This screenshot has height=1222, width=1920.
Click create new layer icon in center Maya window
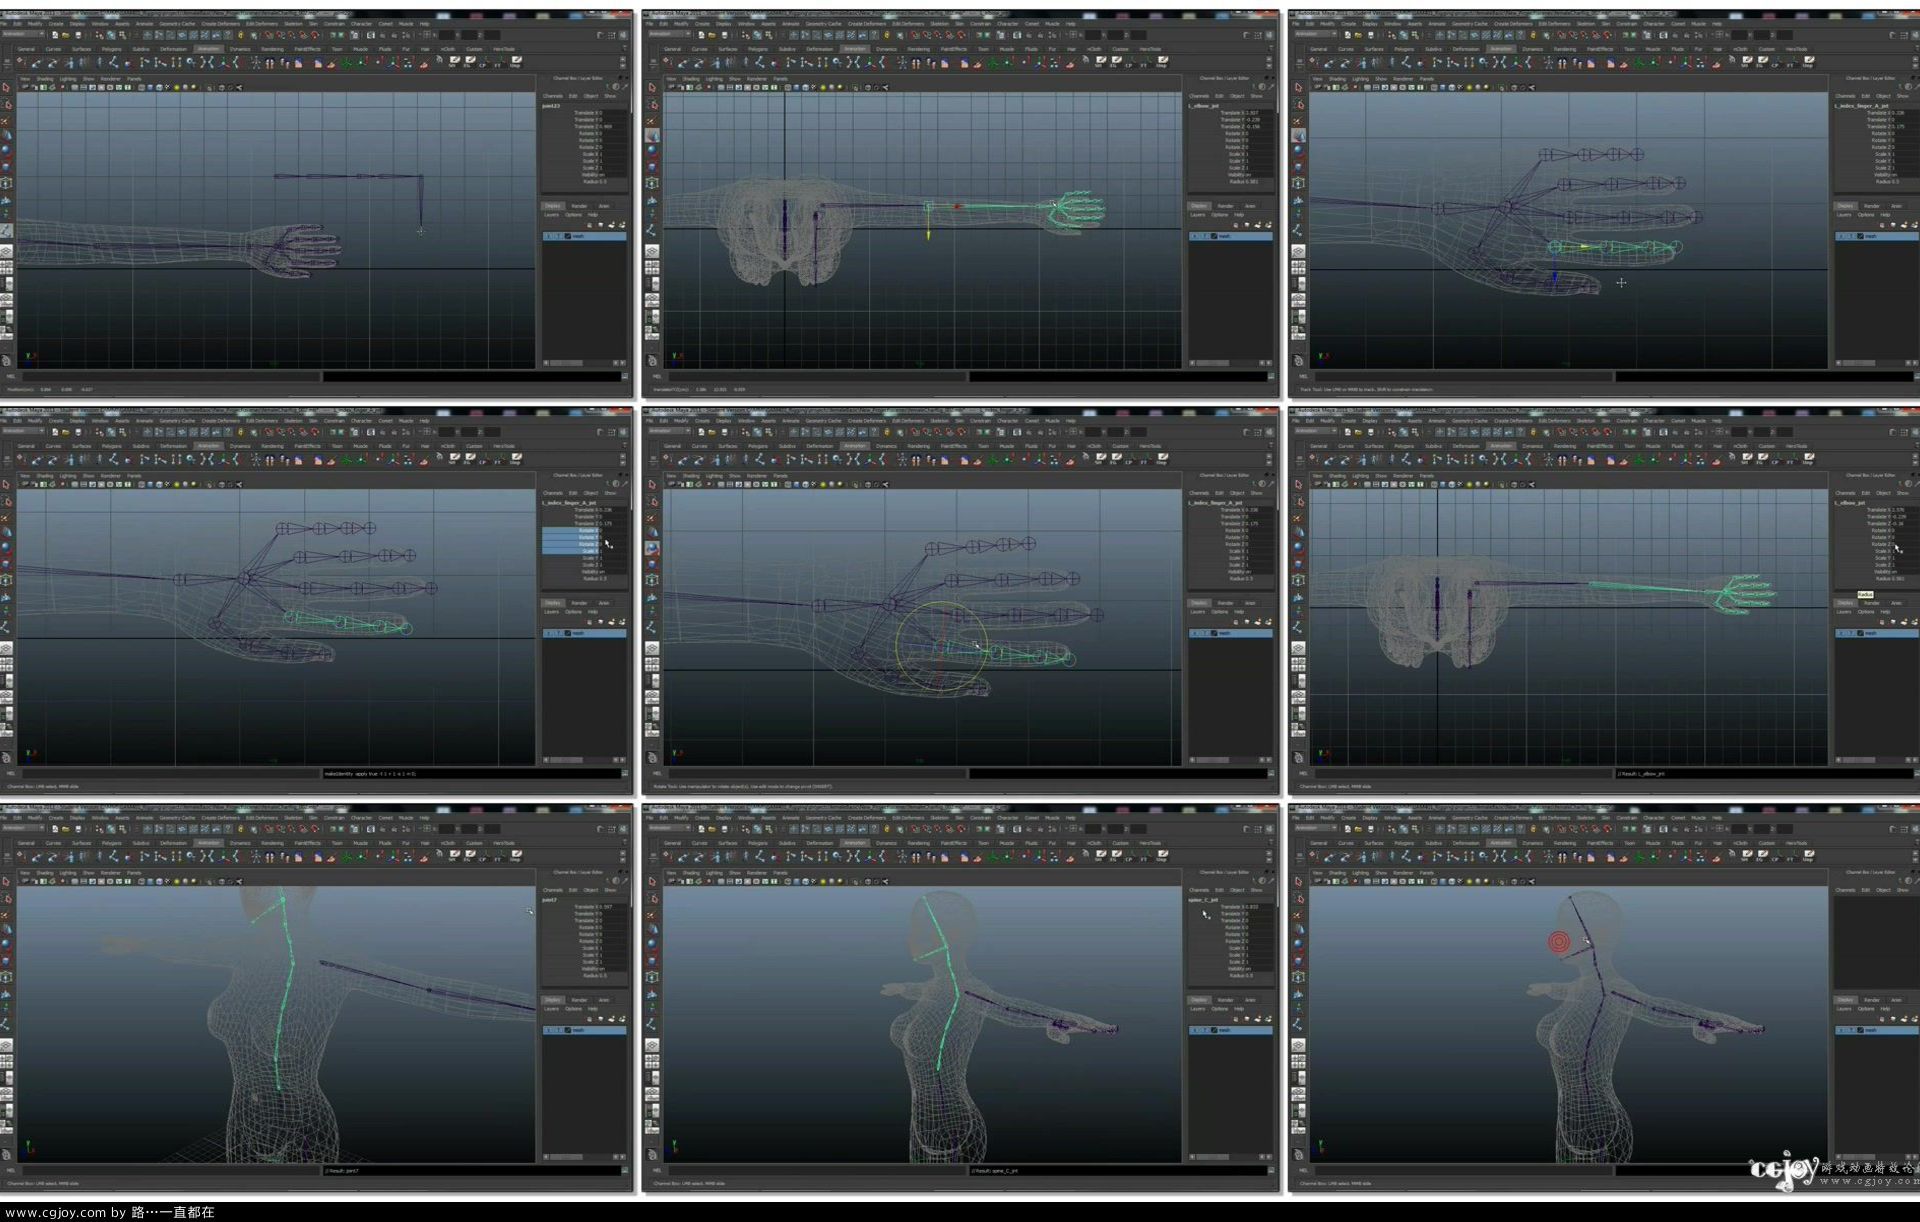1257,622
